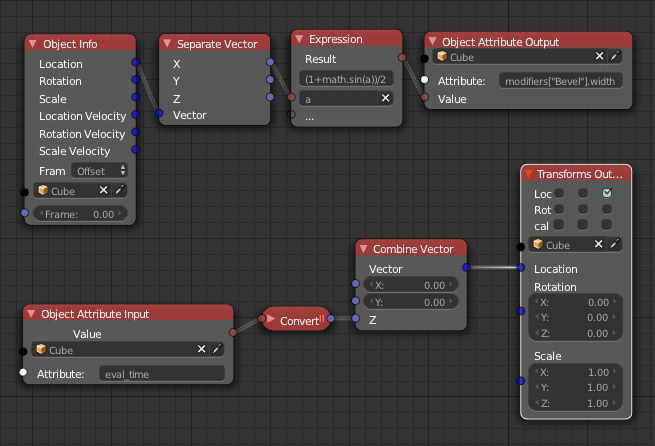This screenshot has height=446, width=655.
Task: Adjust Combine Vector Y value field
Action: point(411,302)
